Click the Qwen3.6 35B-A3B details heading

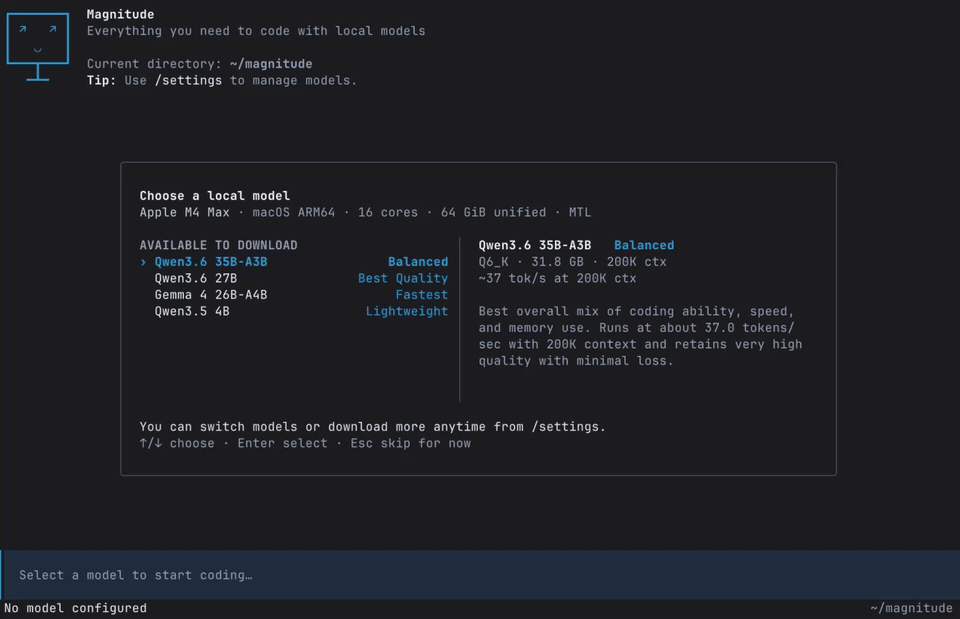coord(535,246)
